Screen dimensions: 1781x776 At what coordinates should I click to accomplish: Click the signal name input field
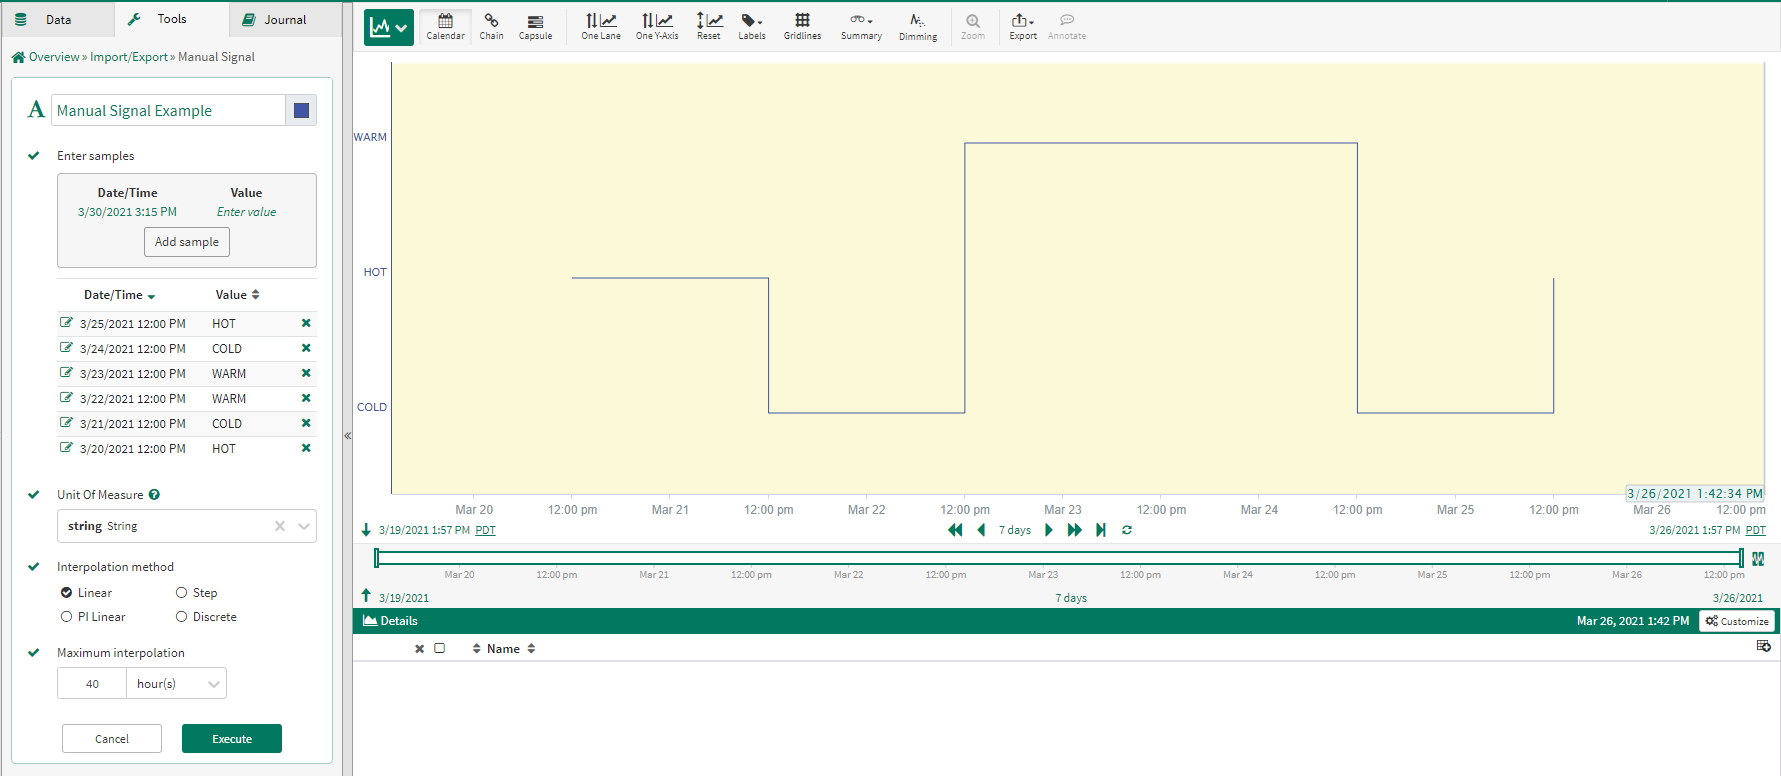click(x=168, y=110)
